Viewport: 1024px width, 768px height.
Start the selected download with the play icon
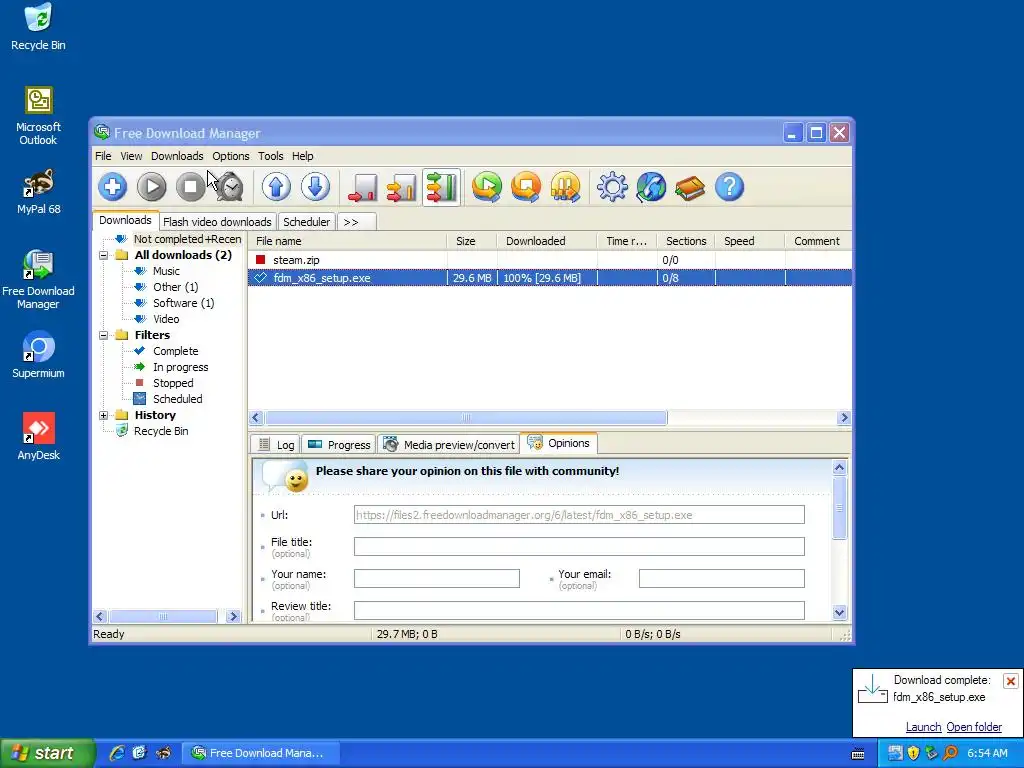152,187
